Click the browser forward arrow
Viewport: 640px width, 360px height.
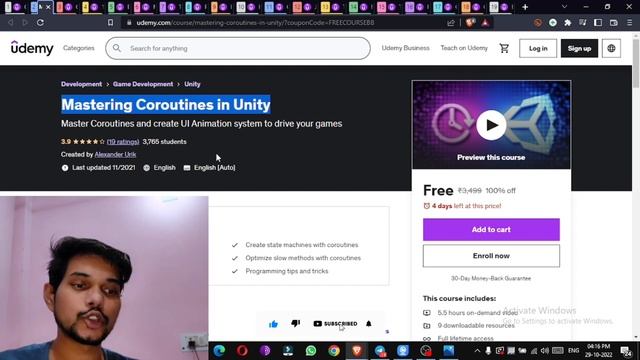click(25, 22)
